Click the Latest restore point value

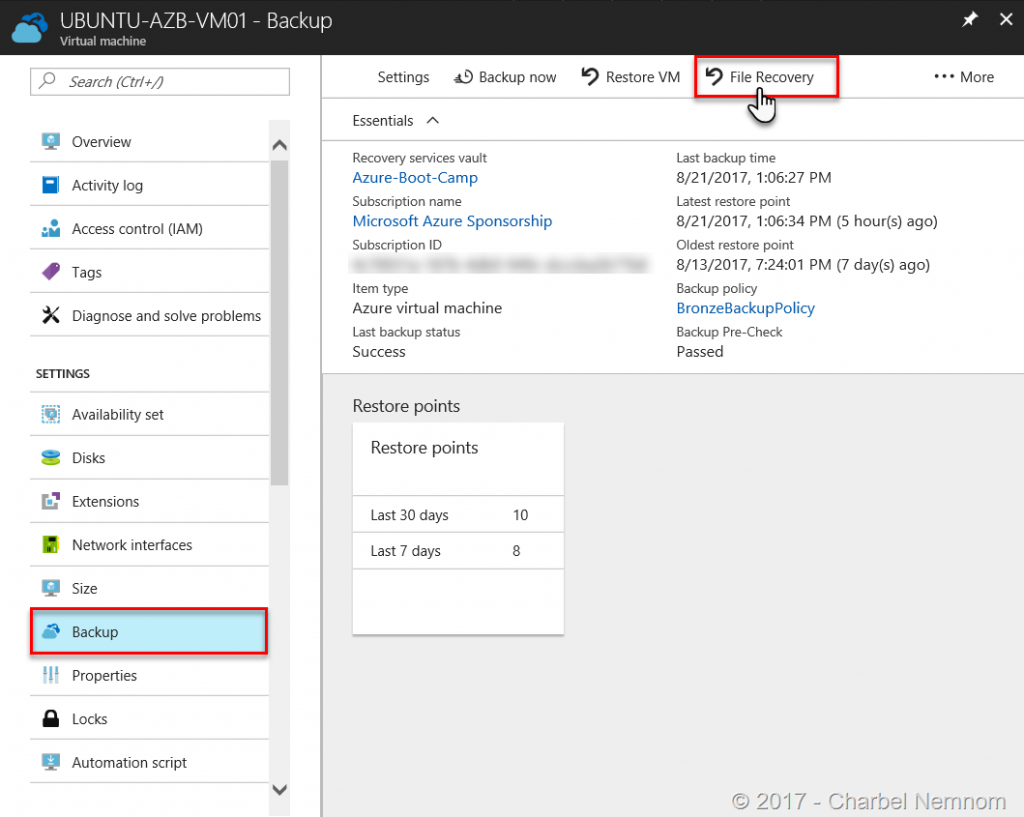(807, 221)
